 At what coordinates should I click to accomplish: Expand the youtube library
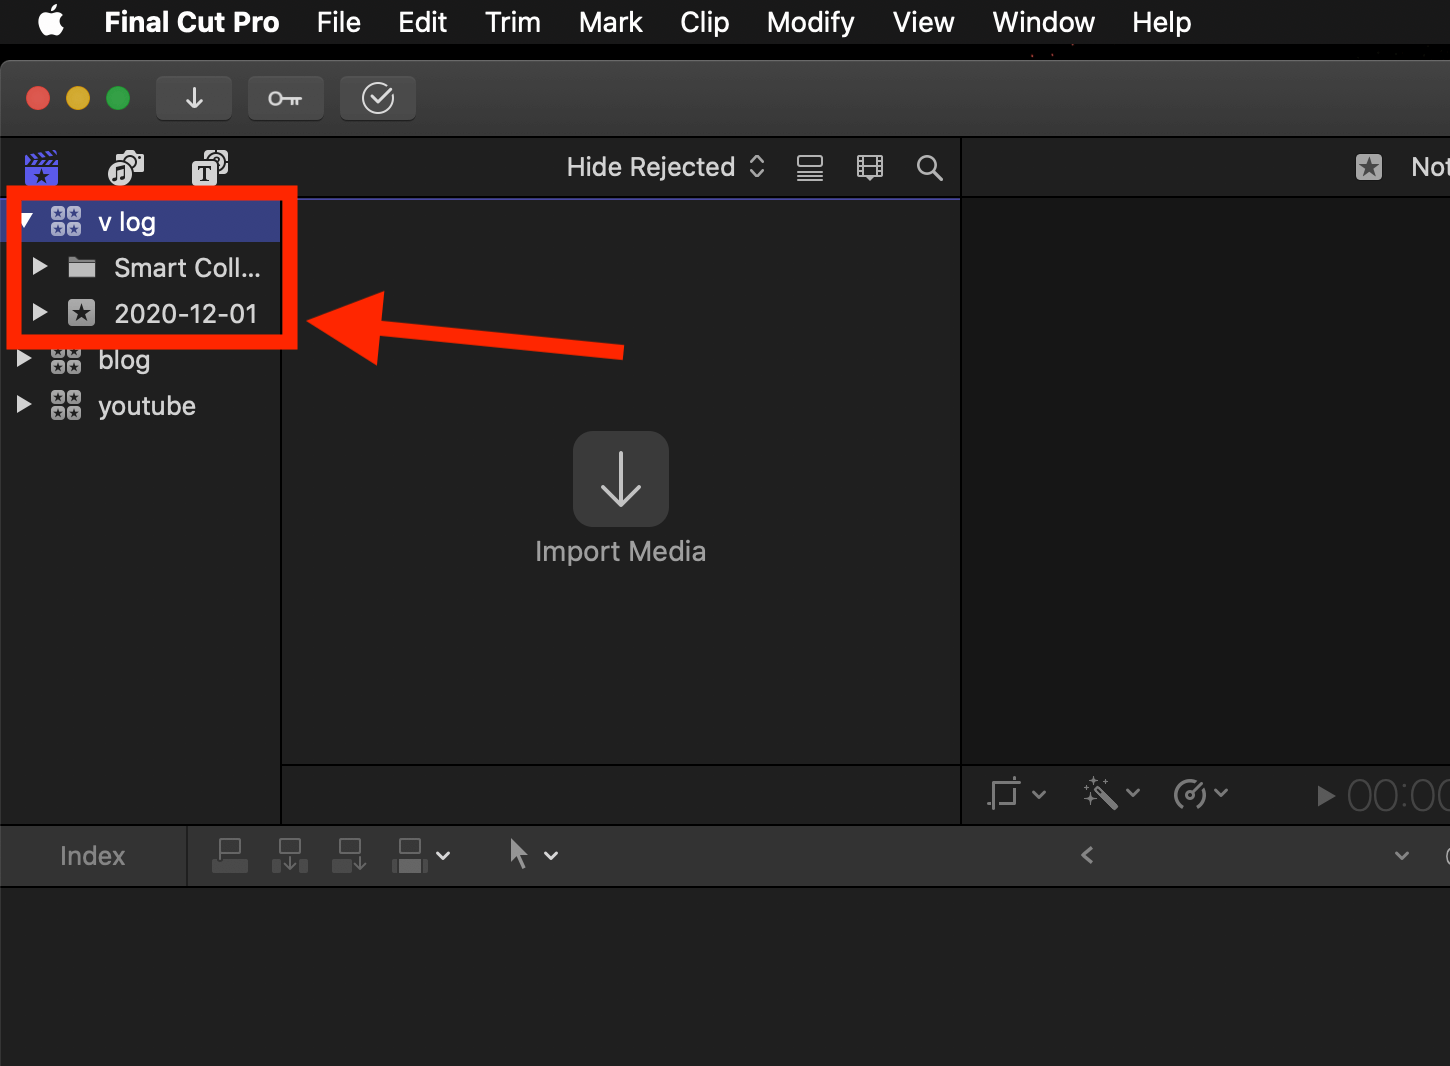tap(24, 405)
